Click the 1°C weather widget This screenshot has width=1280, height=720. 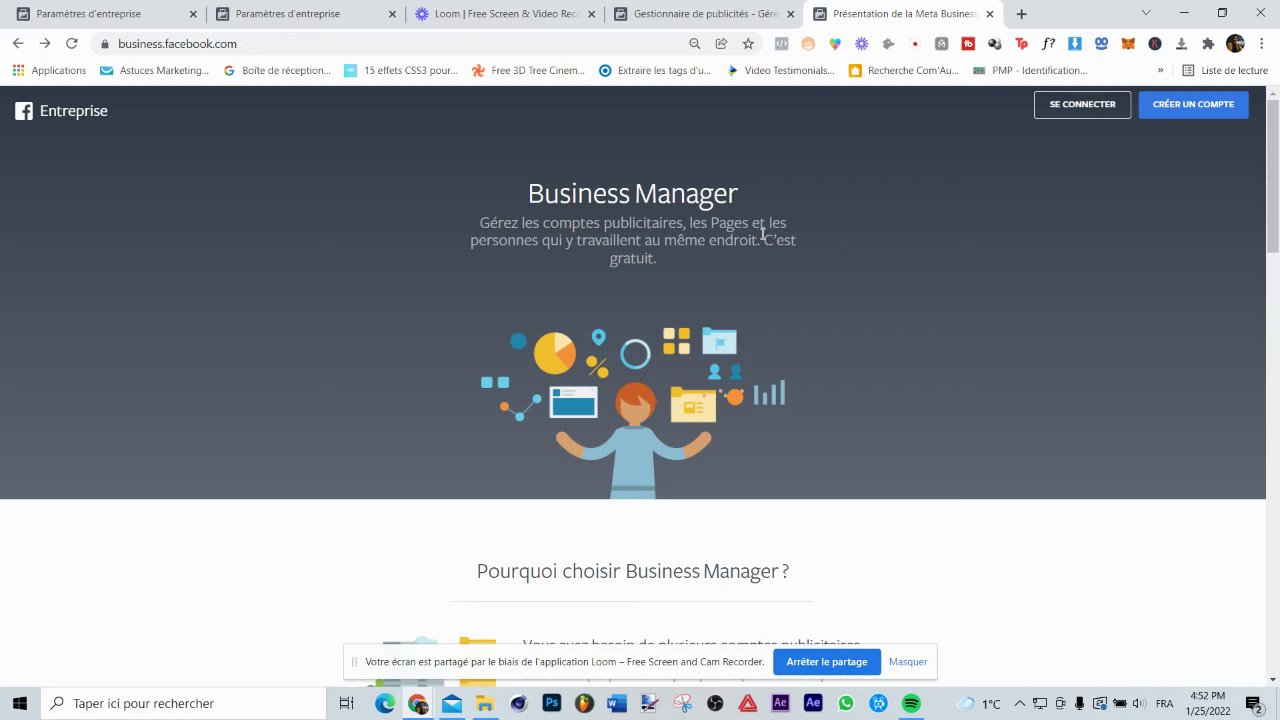pos(979,703)
